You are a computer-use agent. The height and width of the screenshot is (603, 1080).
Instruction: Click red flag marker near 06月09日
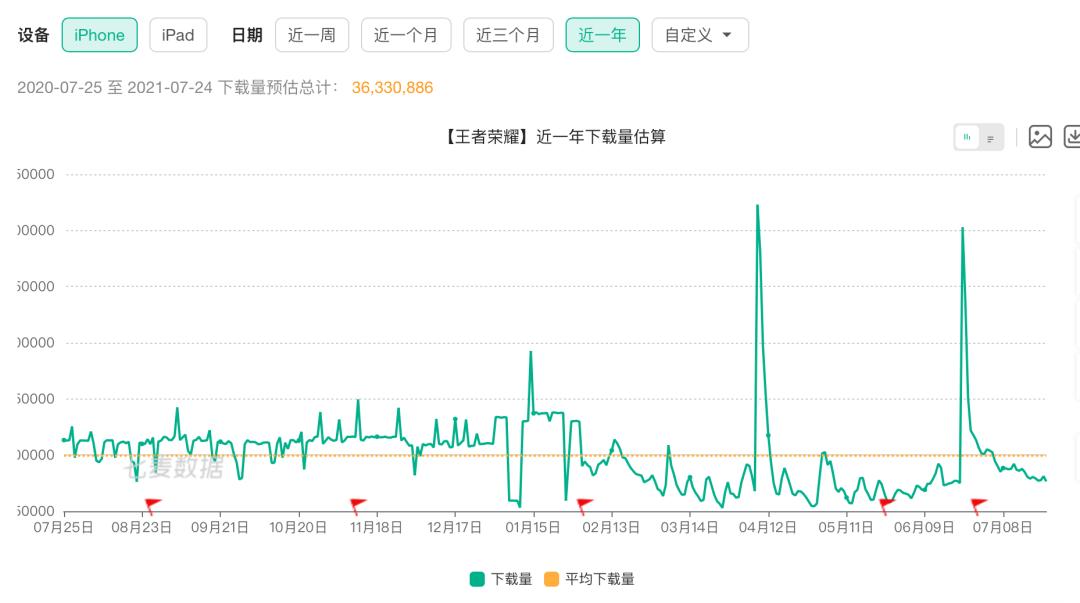(x=886, y=505)
